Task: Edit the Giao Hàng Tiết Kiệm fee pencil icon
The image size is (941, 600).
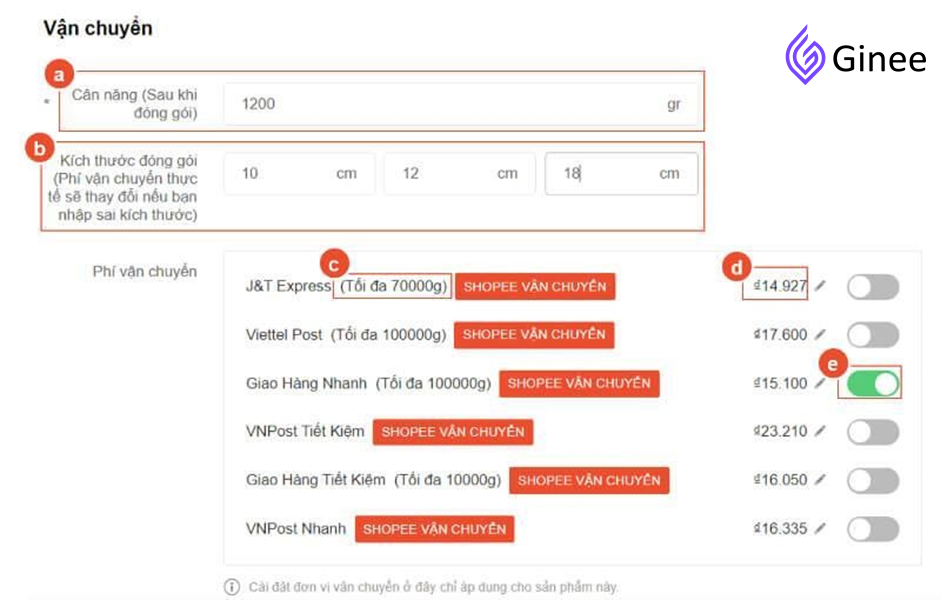Action: (820, 479)
